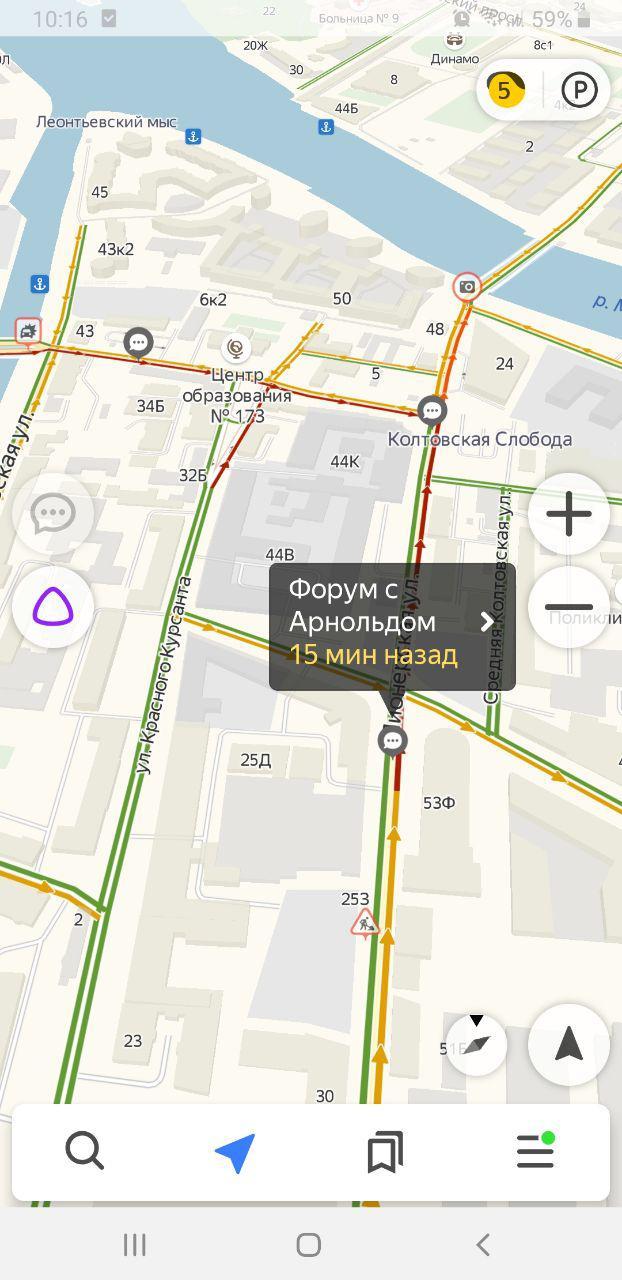Viewport: 622px width, 1280px height.
Task: Open route navigation arrow in bottom bar
Action: click(235, 1153)
